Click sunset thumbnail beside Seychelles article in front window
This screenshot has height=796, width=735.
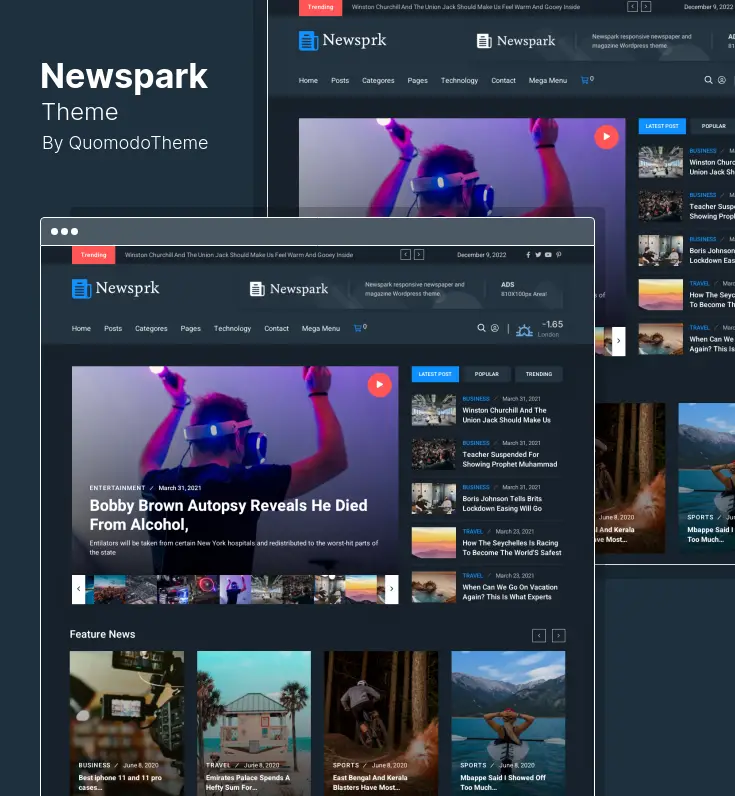433,543
